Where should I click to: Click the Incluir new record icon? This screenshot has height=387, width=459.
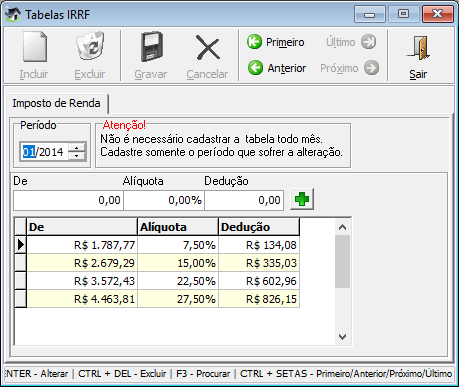point(35,47)
